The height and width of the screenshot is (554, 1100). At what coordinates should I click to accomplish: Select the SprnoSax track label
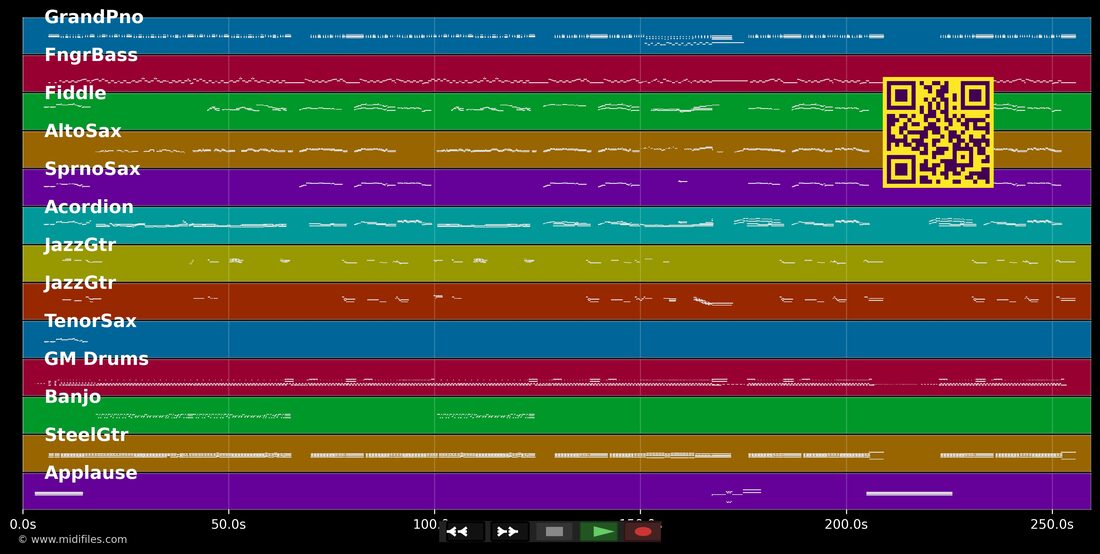pyautogui.click(x=93, y=169)
